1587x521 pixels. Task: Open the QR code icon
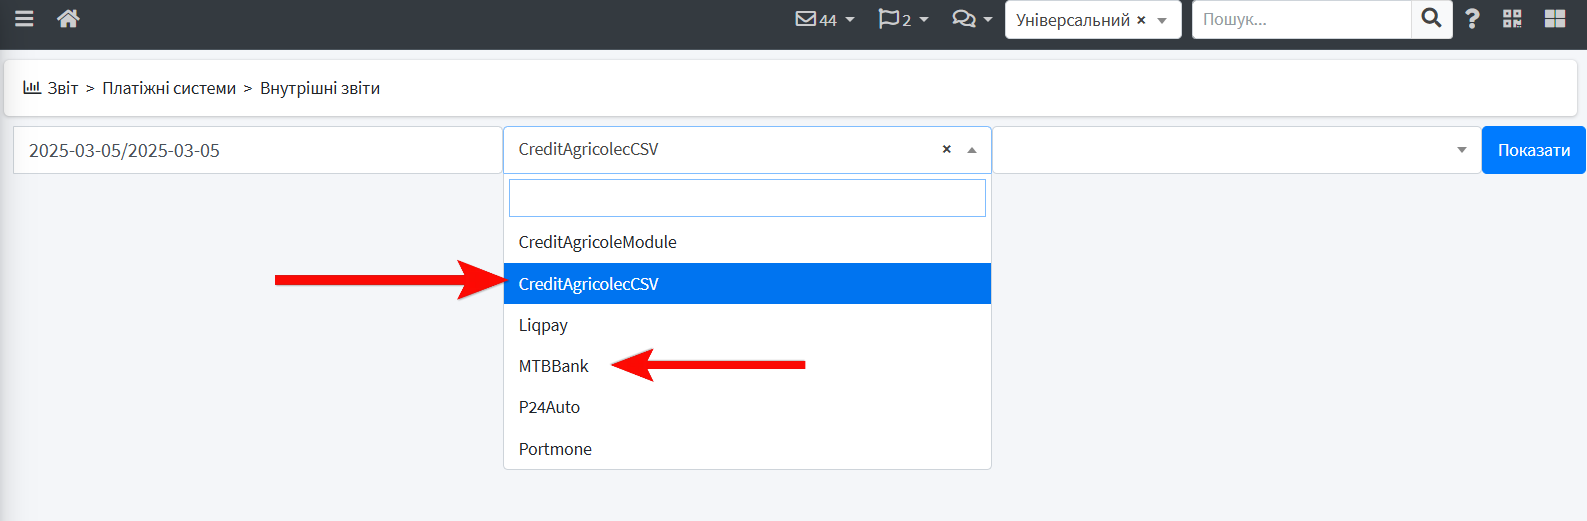tap(1512, 19)
